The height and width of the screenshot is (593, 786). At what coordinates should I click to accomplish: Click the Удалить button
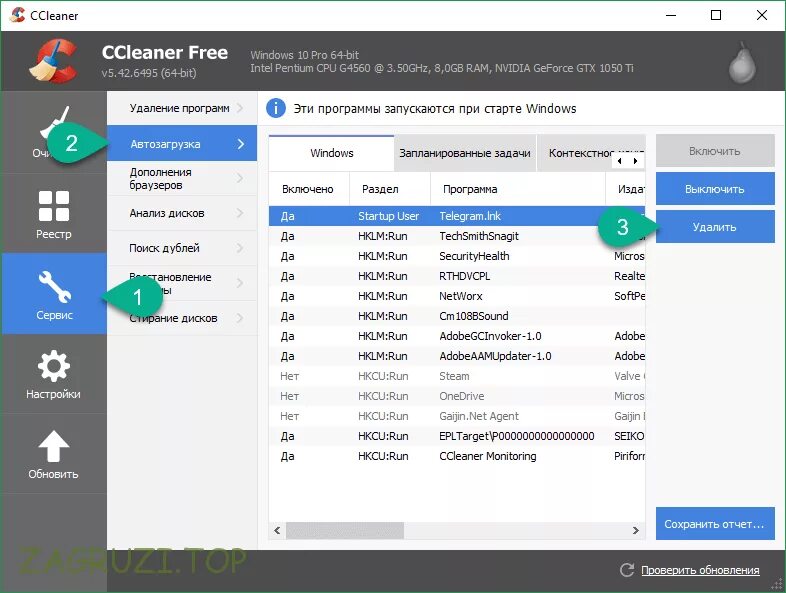(715, 227)
